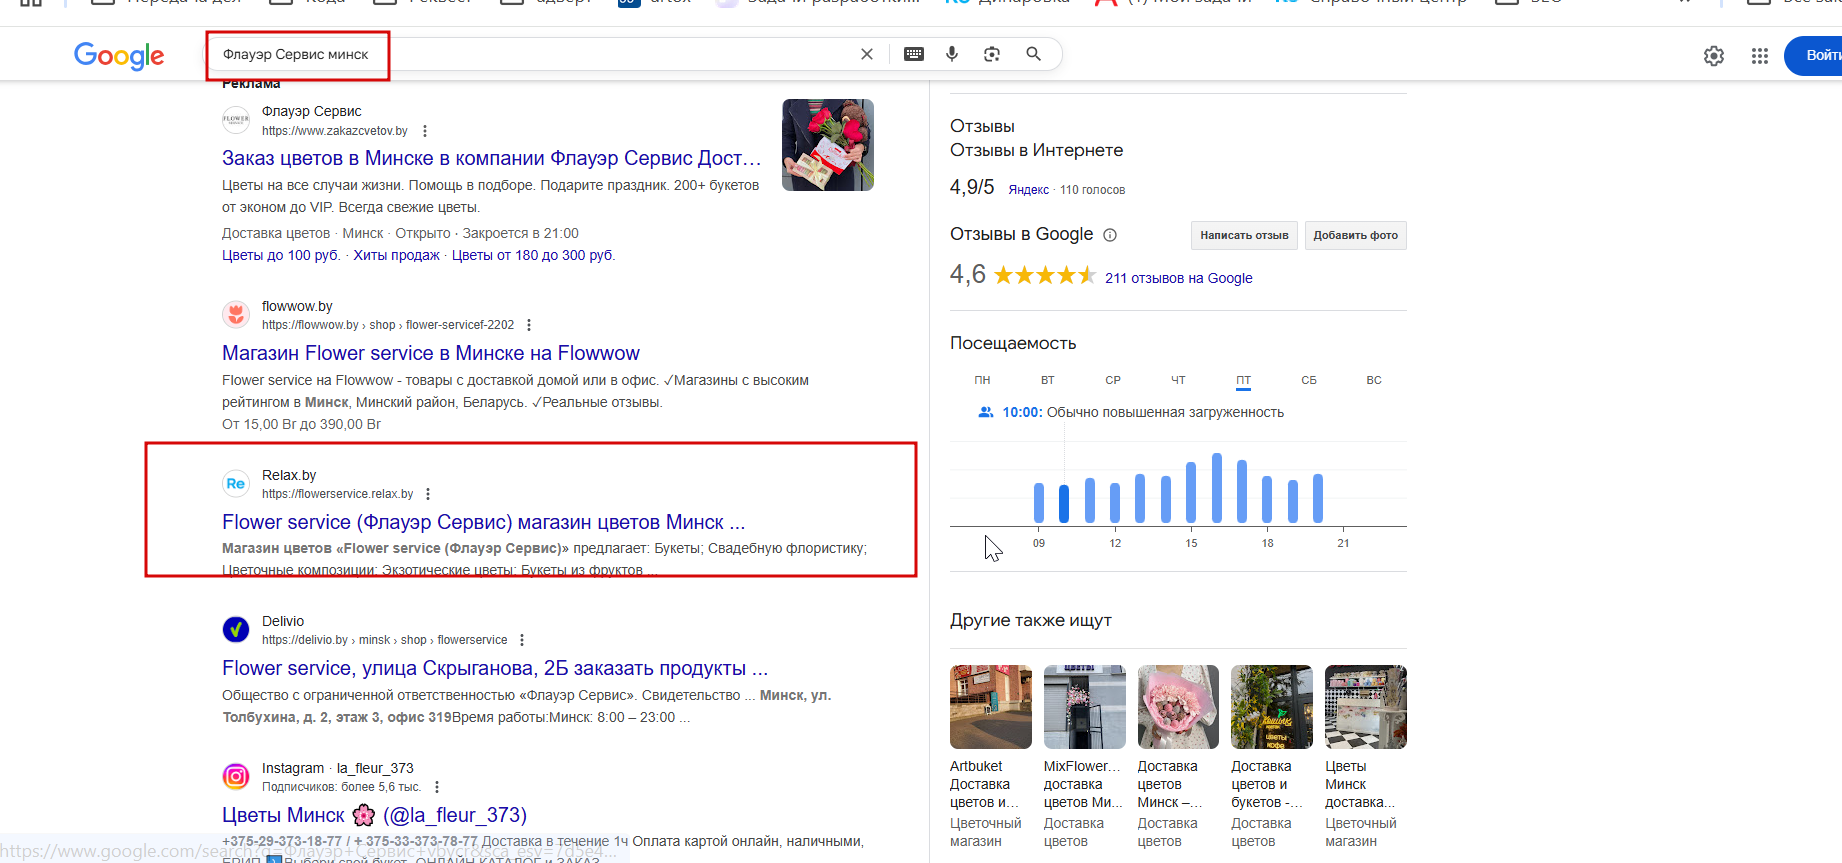Open search by image lens icon

[992, 54]
